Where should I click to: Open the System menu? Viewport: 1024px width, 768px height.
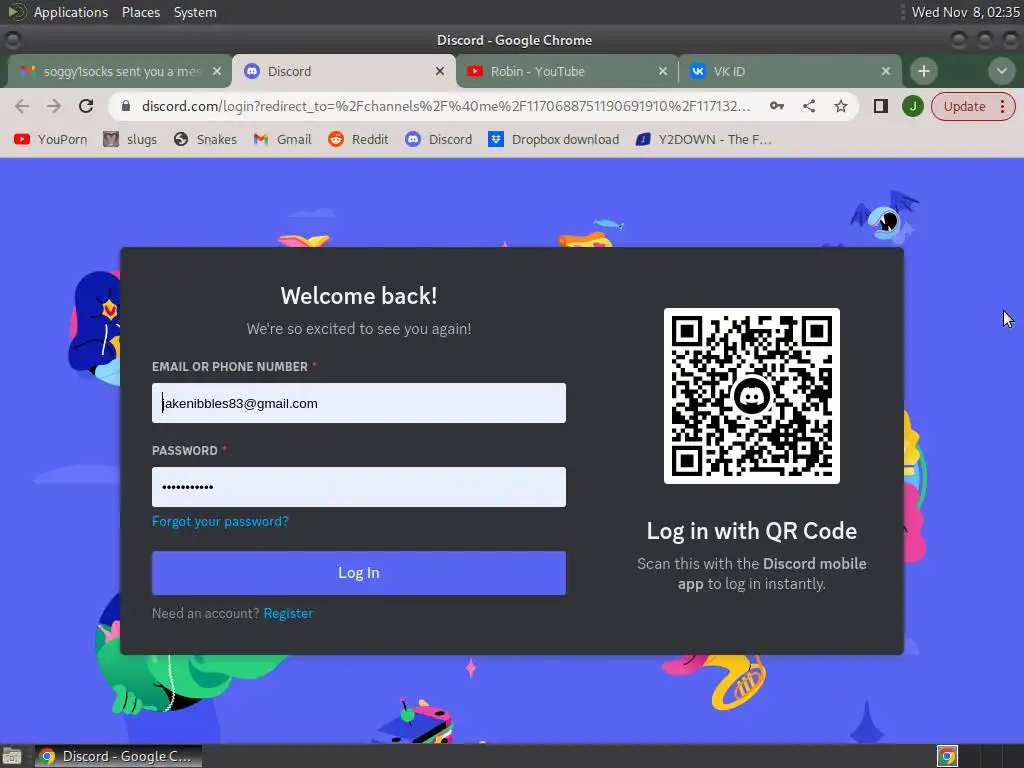tap(195, 12)
